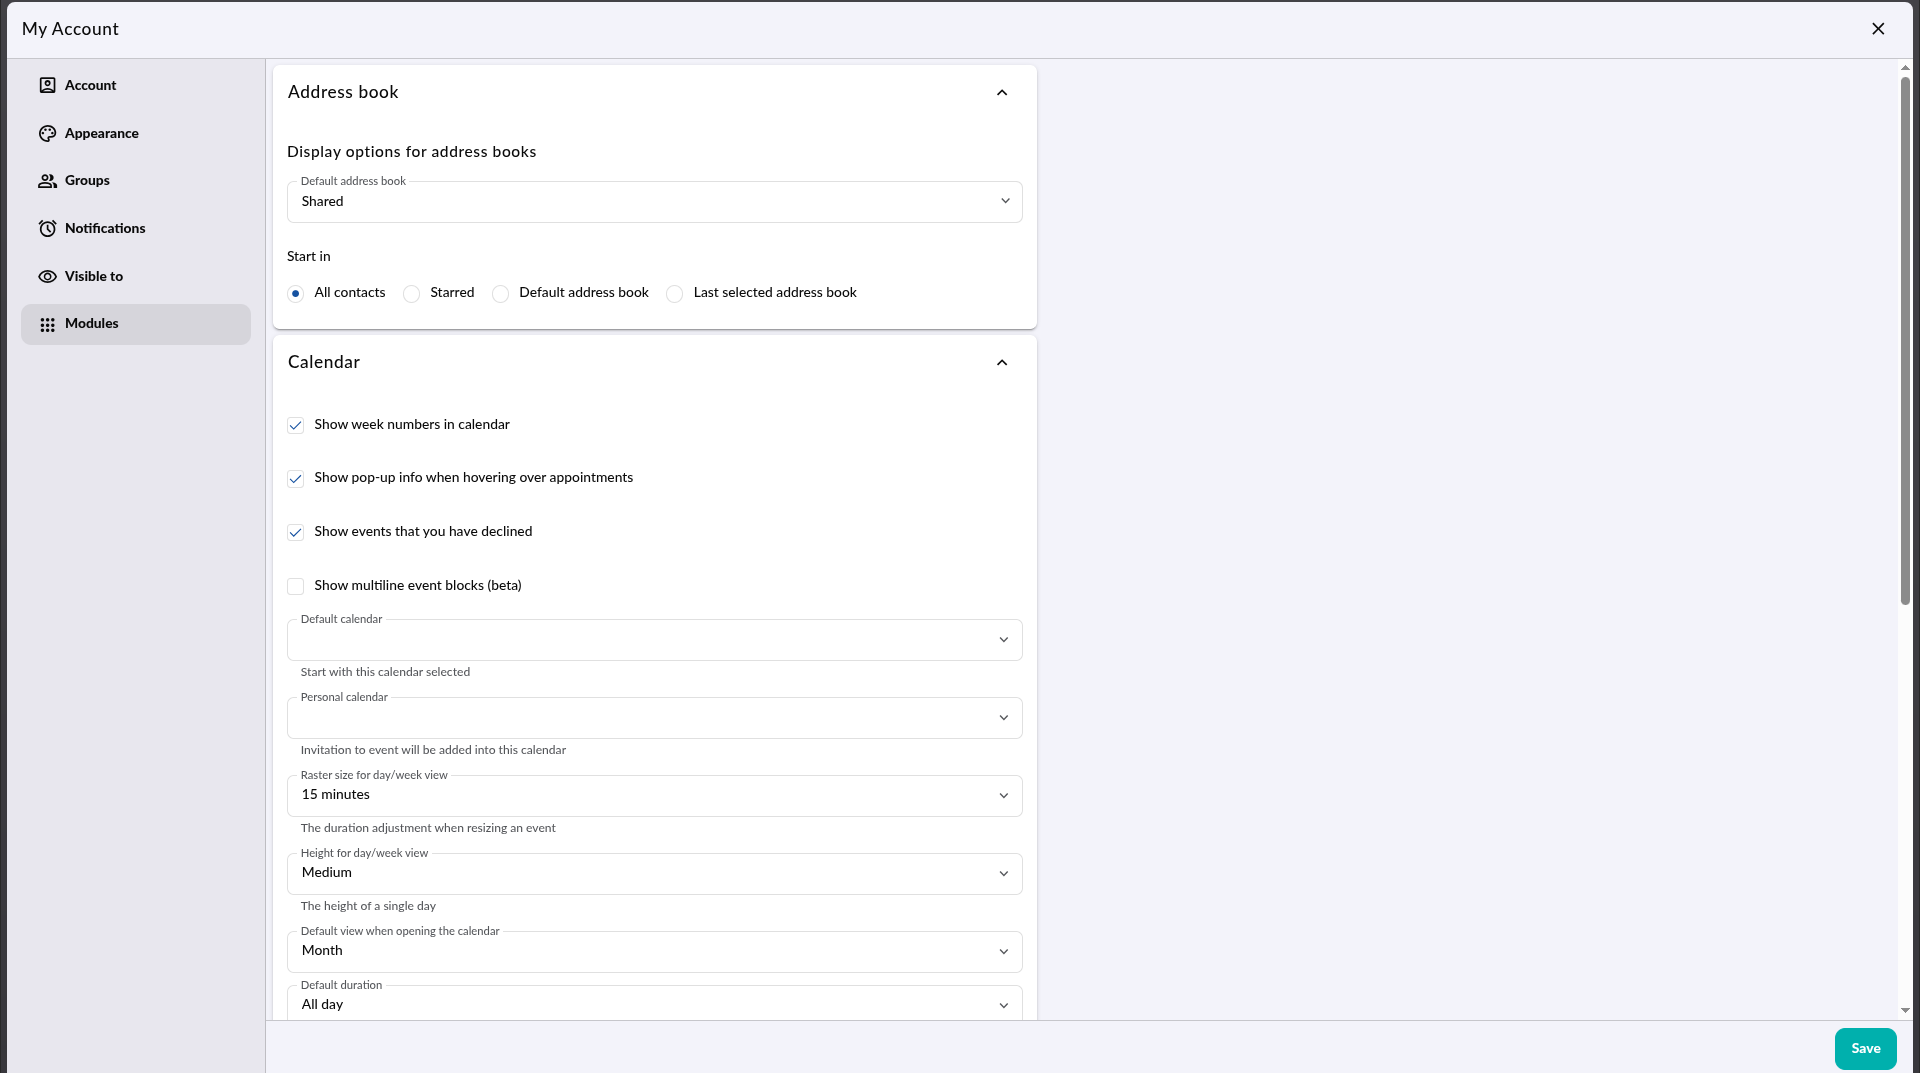The height and width of the screenshot is (1073, 1920).
Task: Open the Visible to settings section
Action: tap(136, 276)
